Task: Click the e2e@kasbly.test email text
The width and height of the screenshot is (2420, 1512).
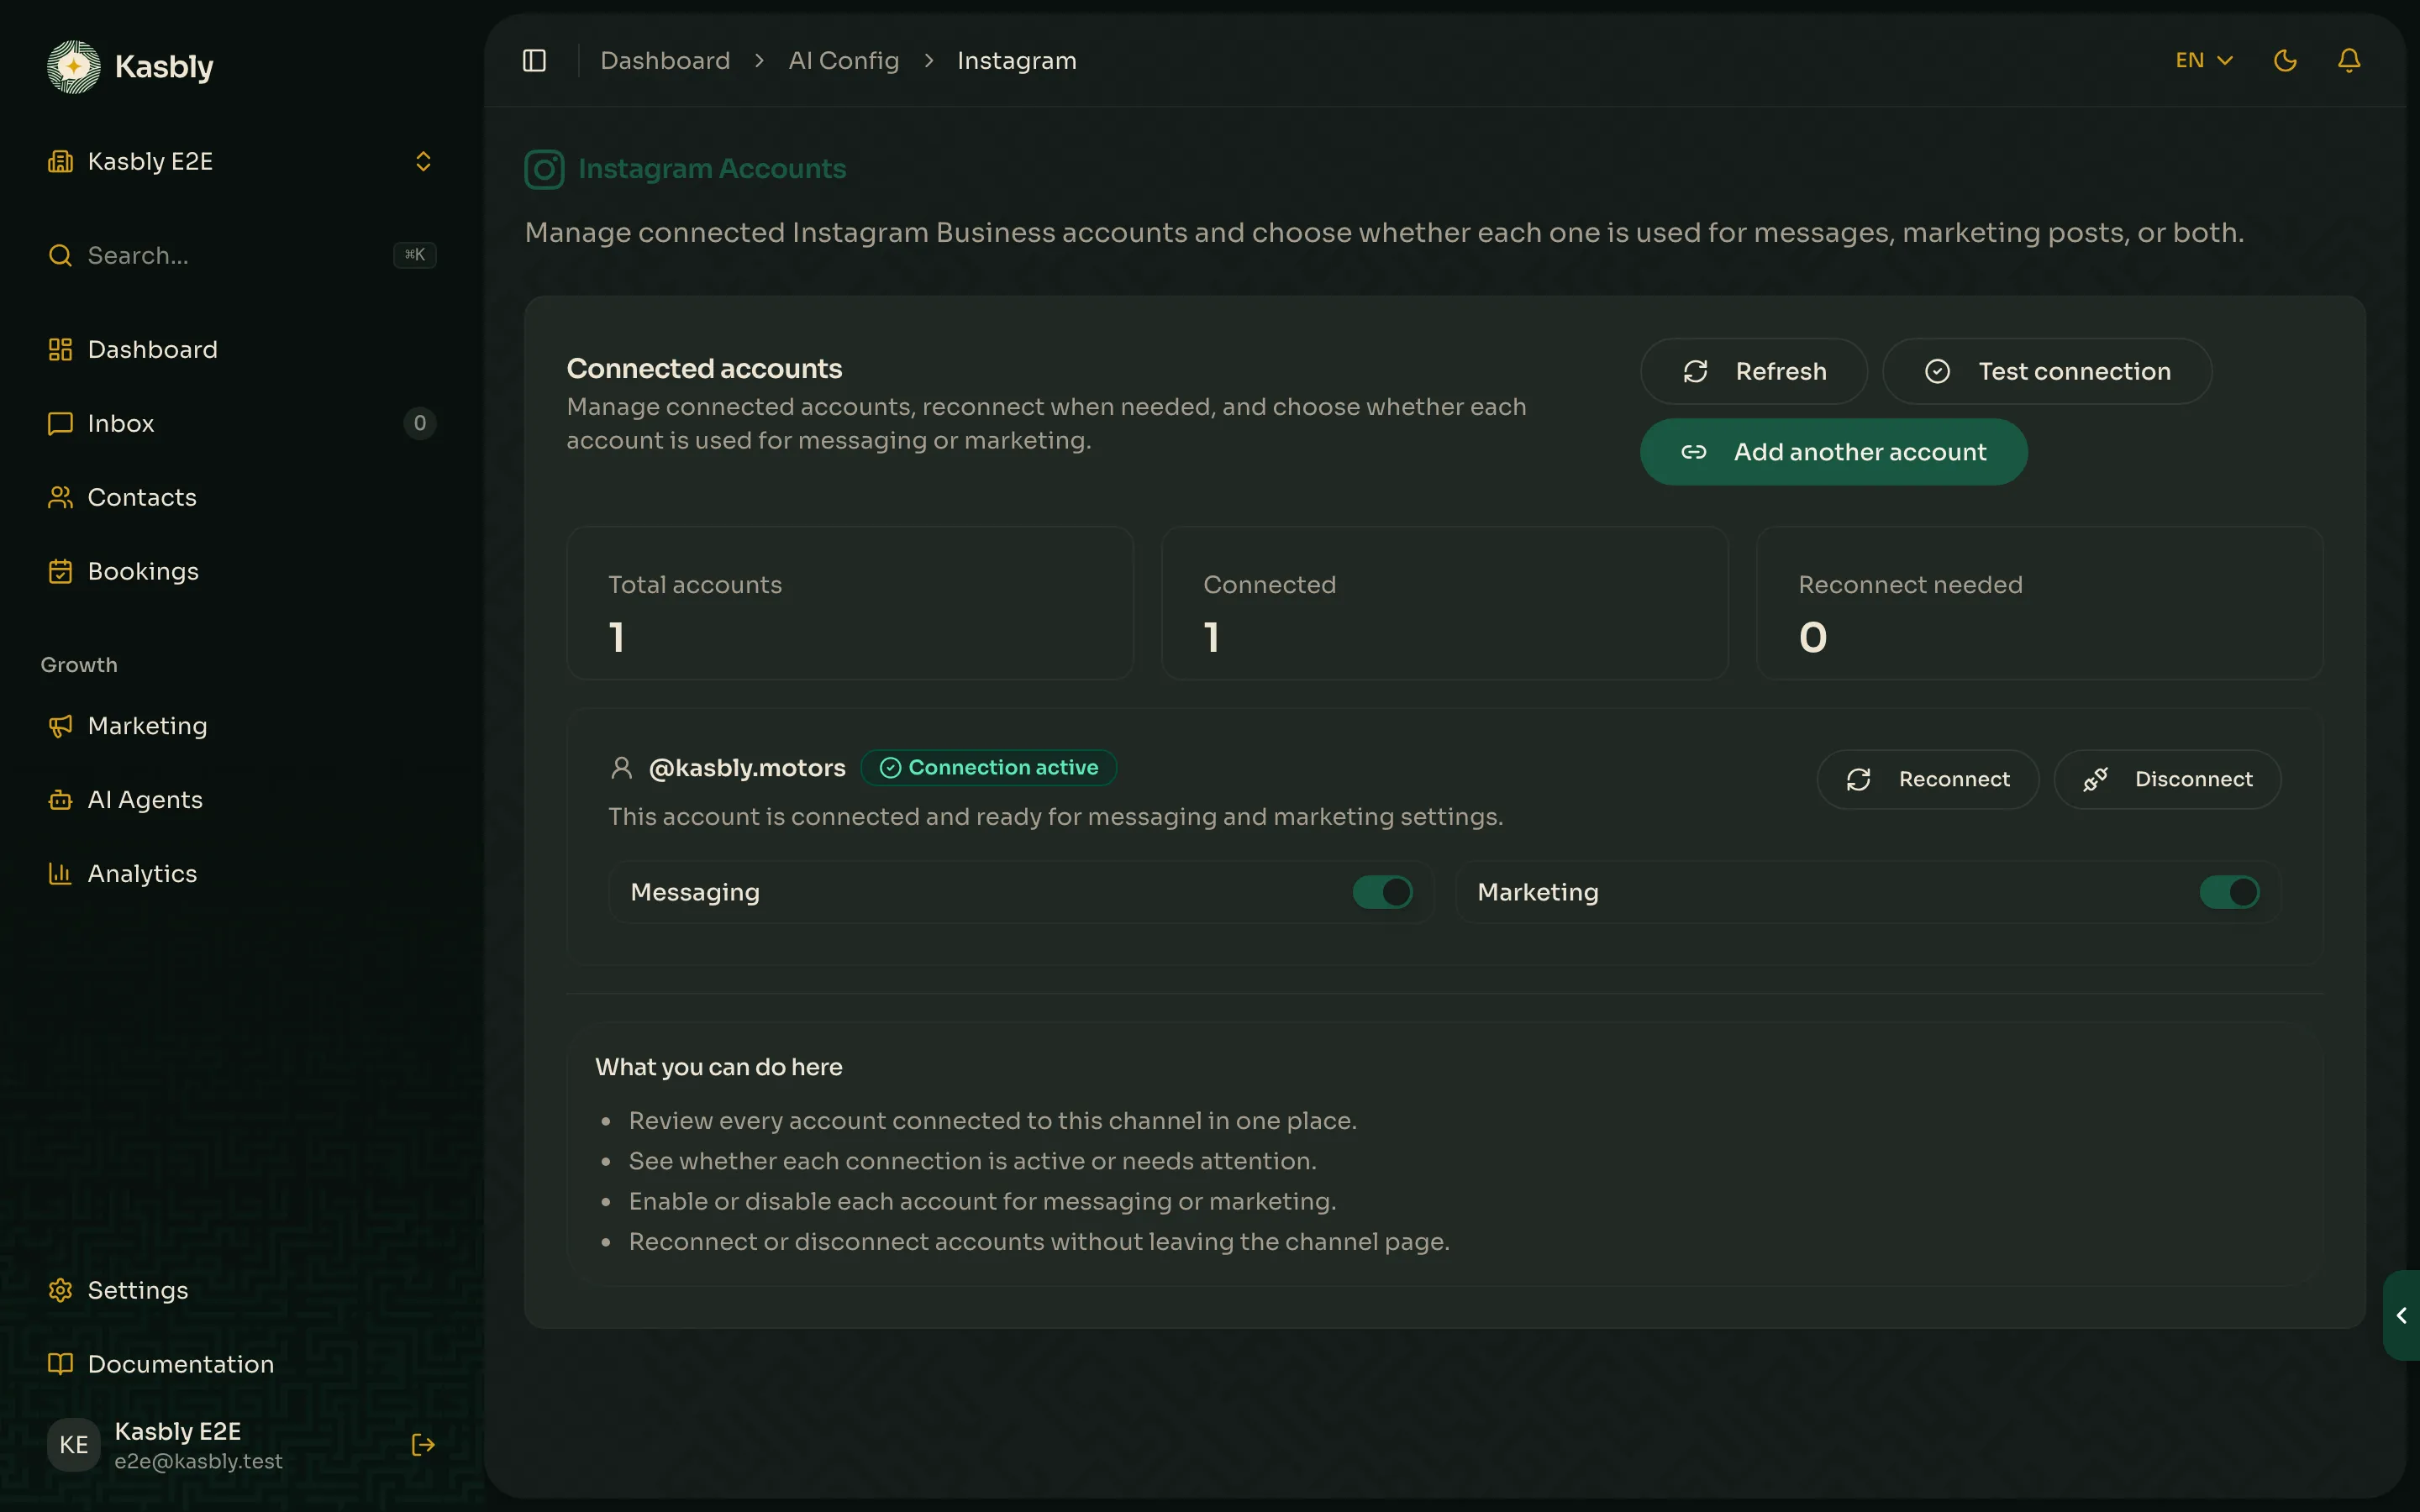Action: coord(198,1461)
